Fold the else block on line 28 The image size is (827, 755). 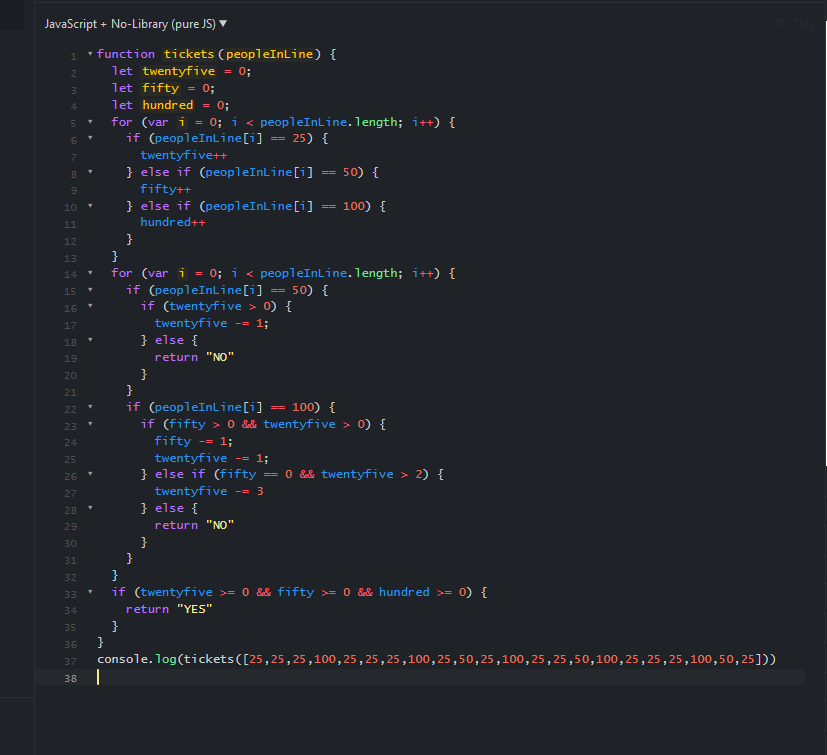(x=90, y=508)
